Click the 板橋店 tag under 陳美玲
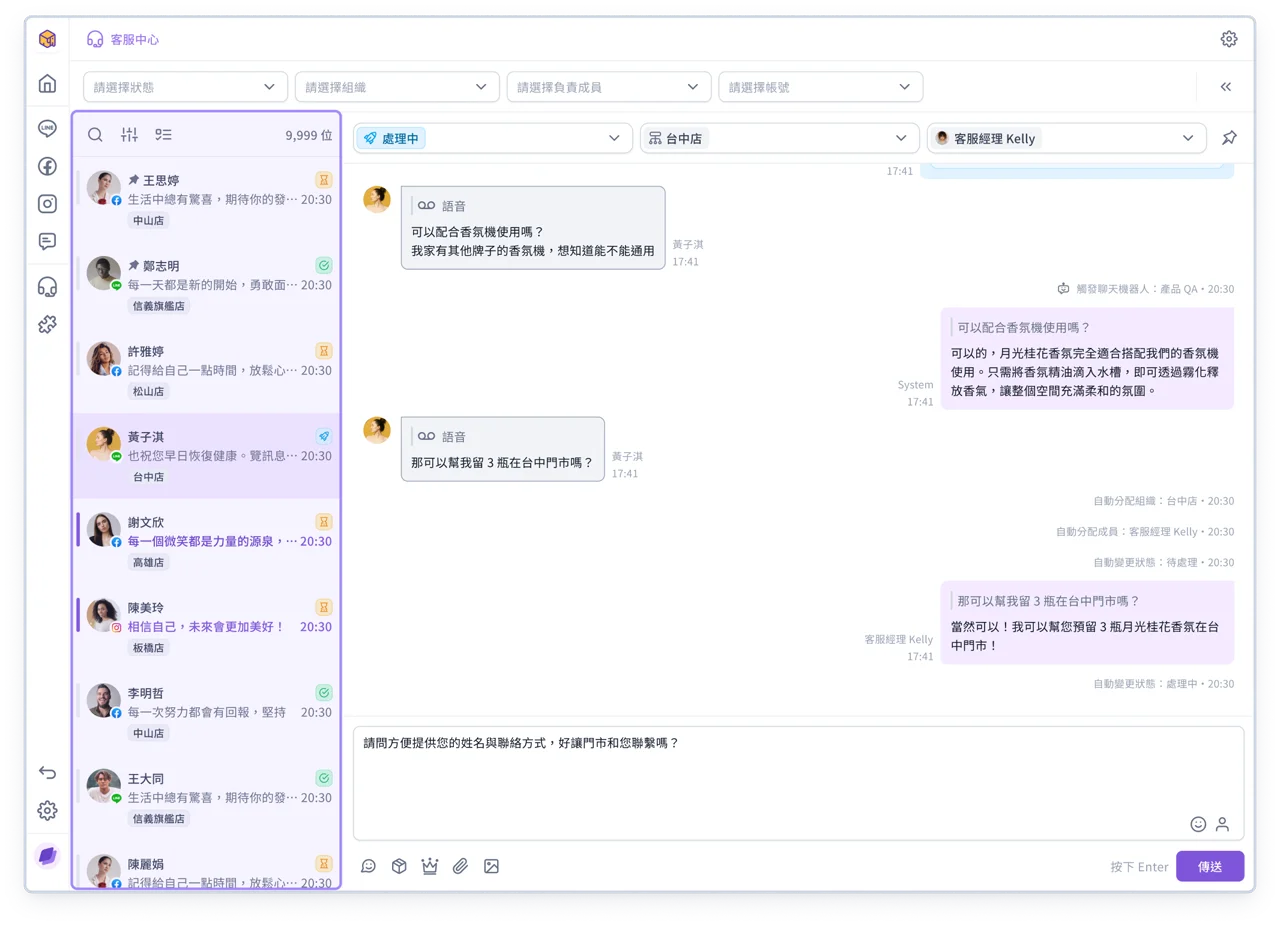 click(x=148, y=648)
